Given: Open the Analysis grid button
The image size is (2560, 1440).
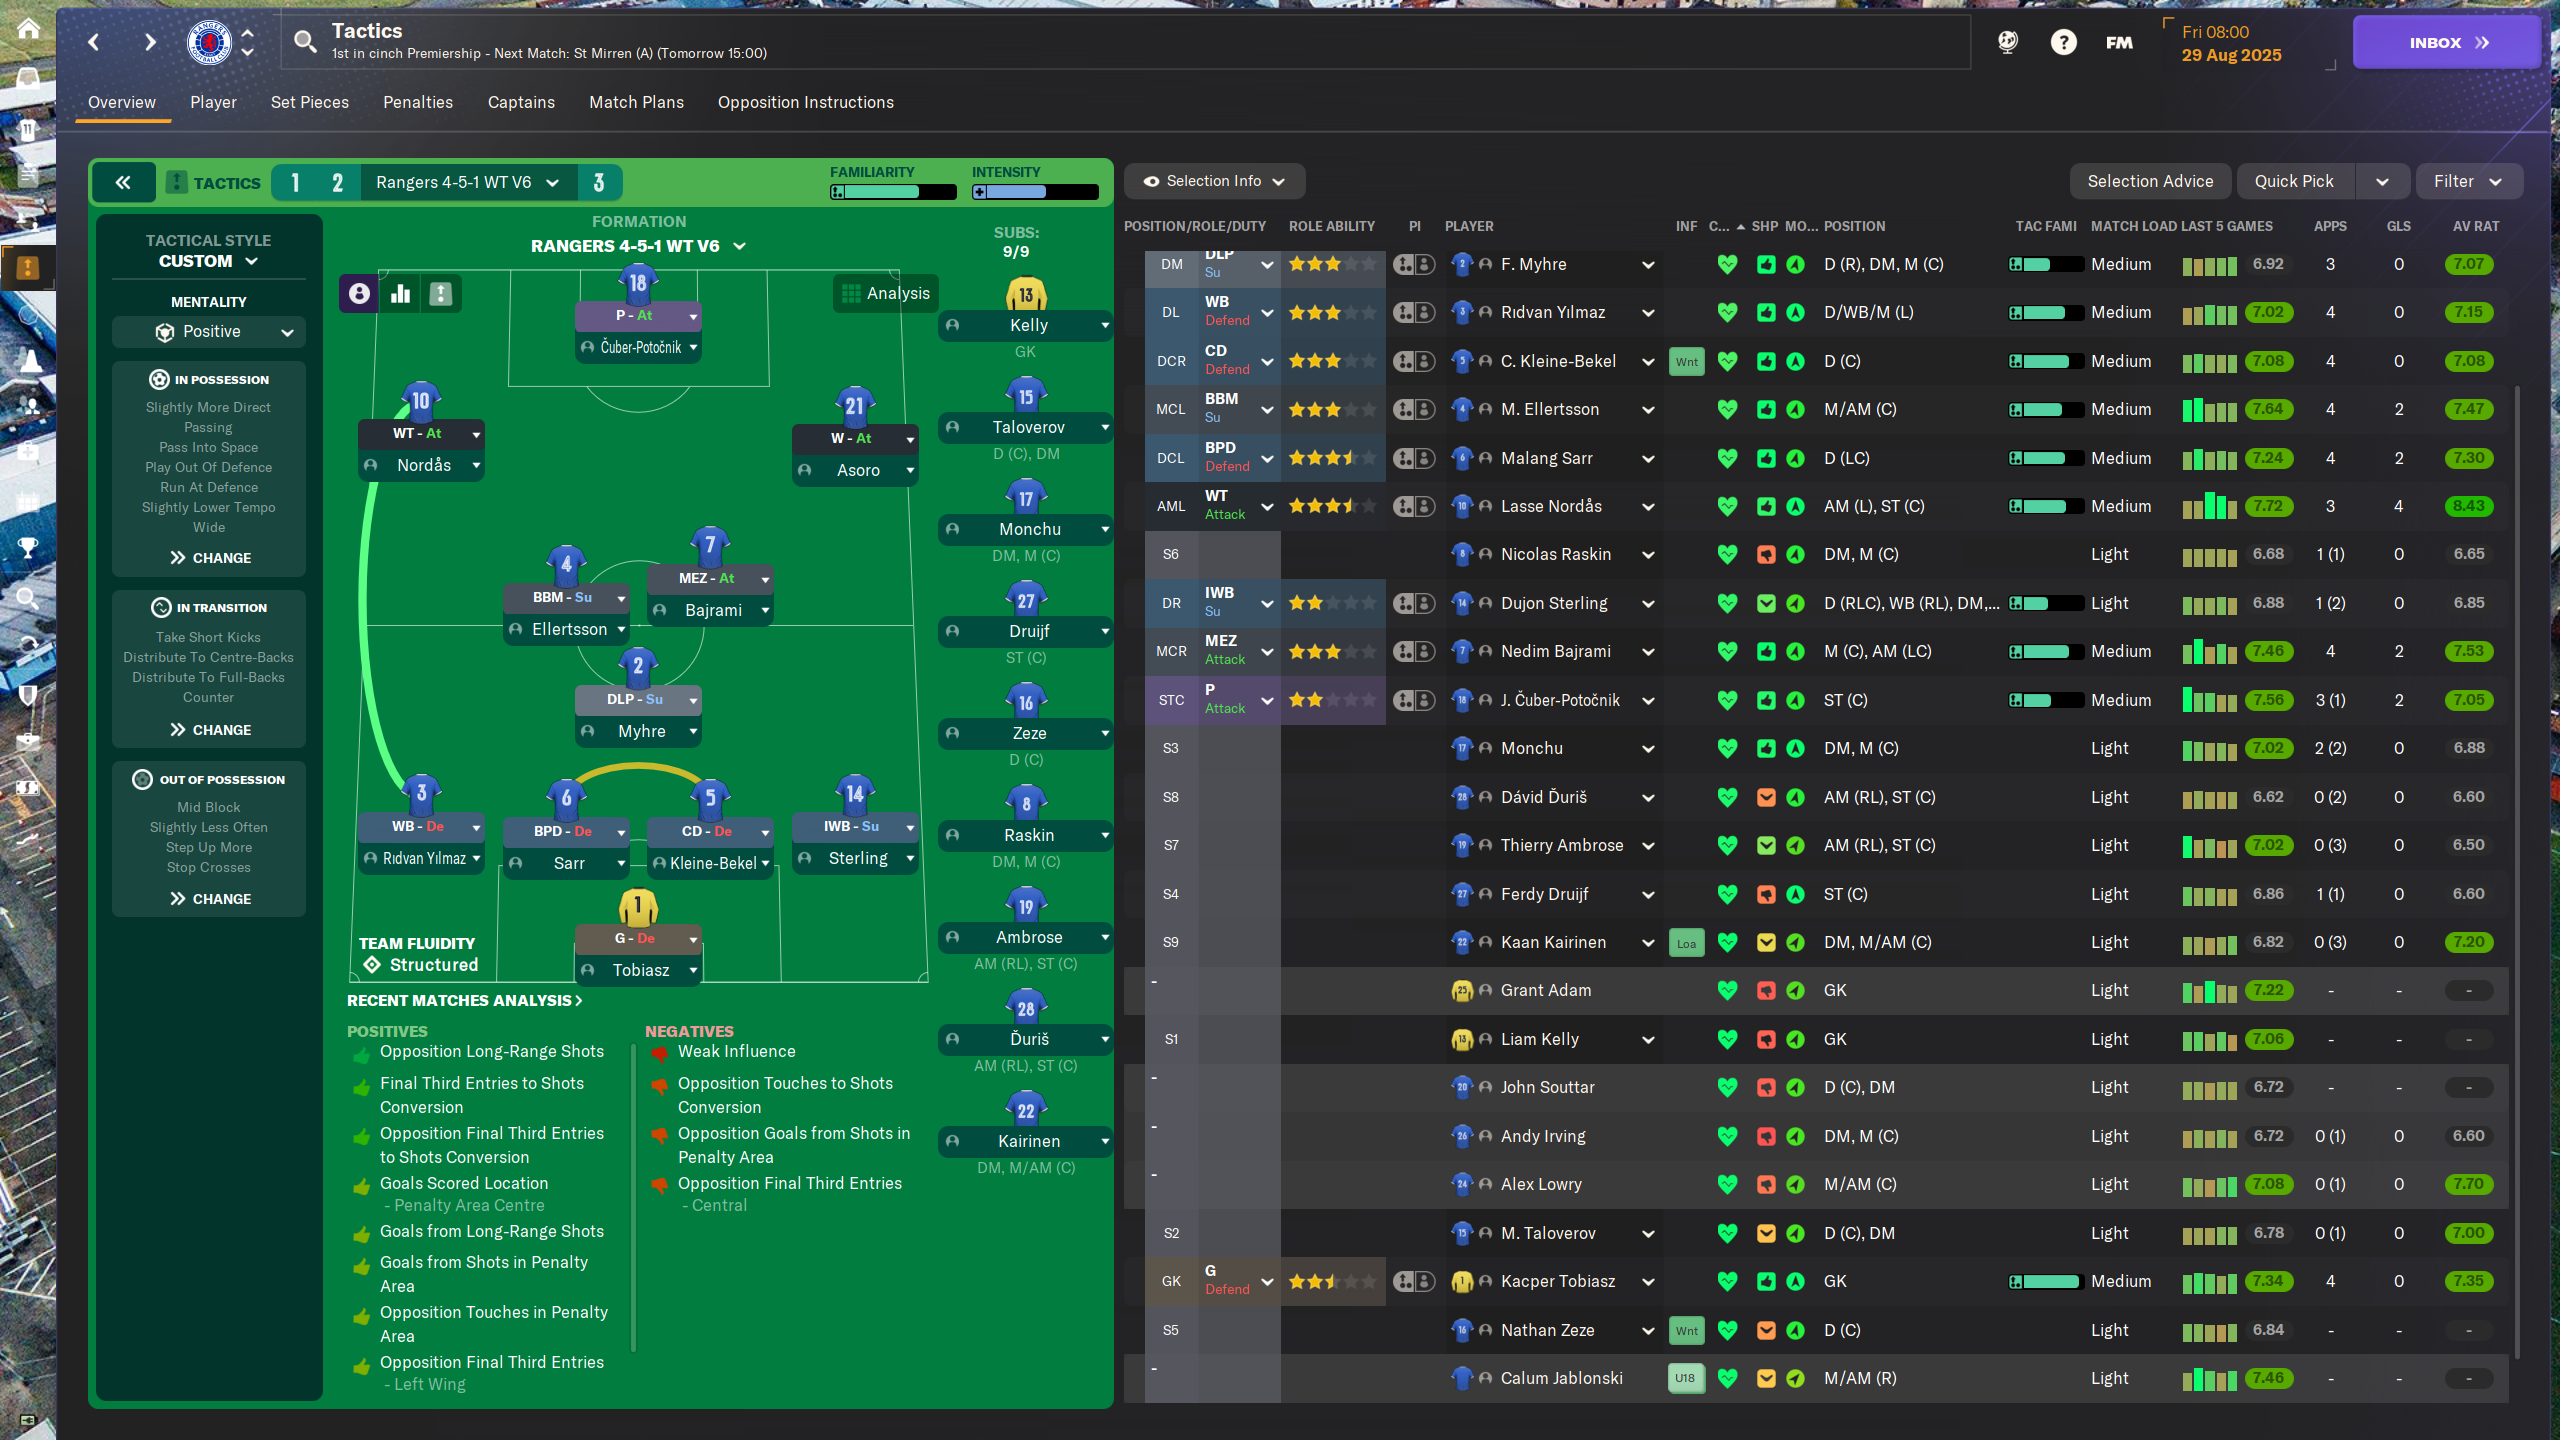Looking at the screenshot, I should (x=886, y=293).
